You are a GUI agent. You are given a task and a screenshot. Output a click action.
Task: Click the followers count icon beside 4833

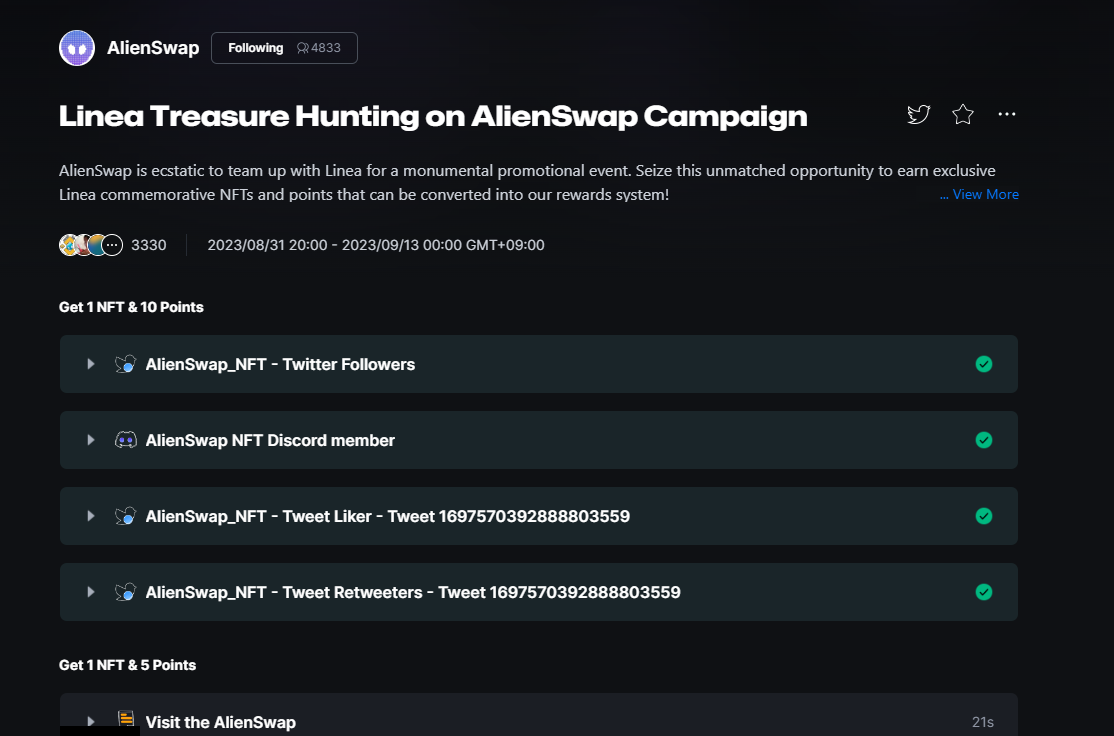point(303,48)
